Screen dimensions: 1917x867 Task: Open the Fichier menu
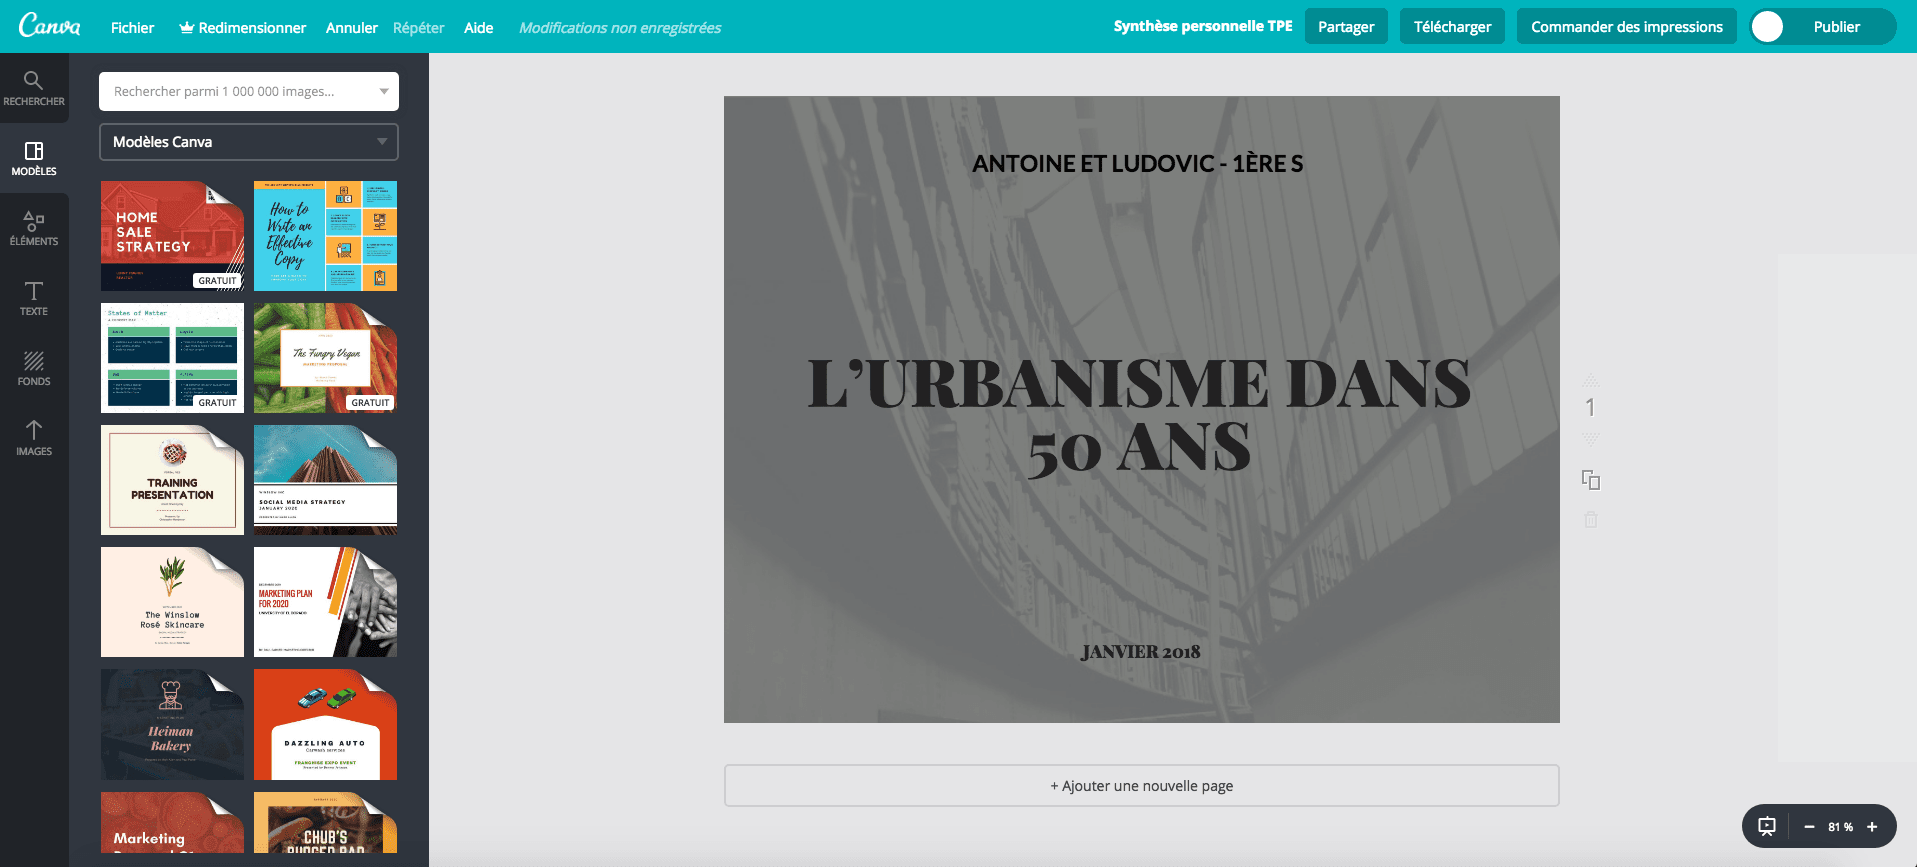[x=132, y=28]
